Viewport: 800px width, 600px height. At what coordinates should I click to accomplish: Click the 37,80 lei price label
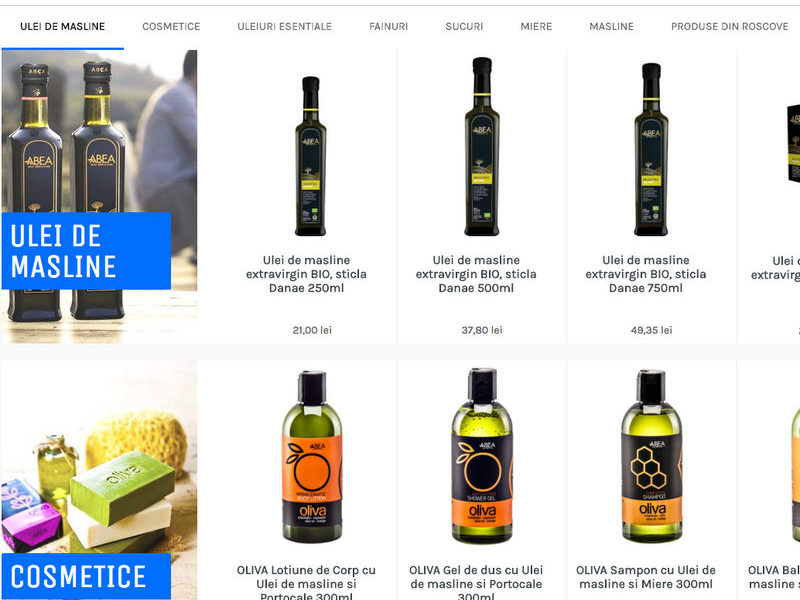[482, 330]
